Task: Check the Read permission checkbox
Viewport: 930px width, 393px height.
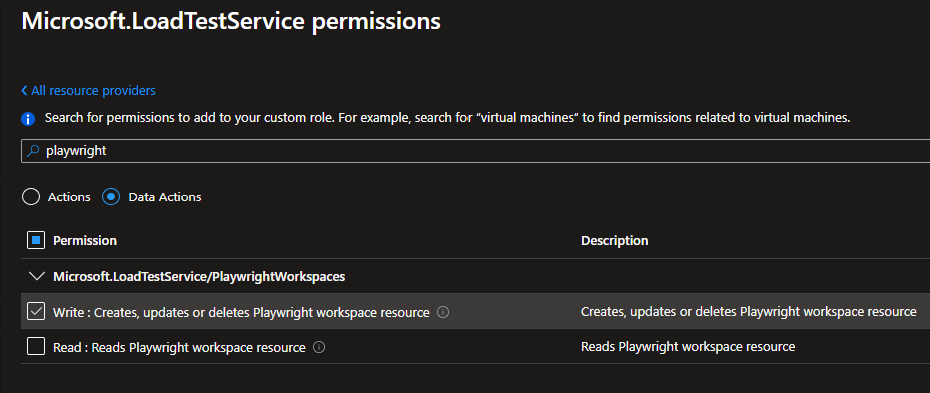Action: (36, 347)
